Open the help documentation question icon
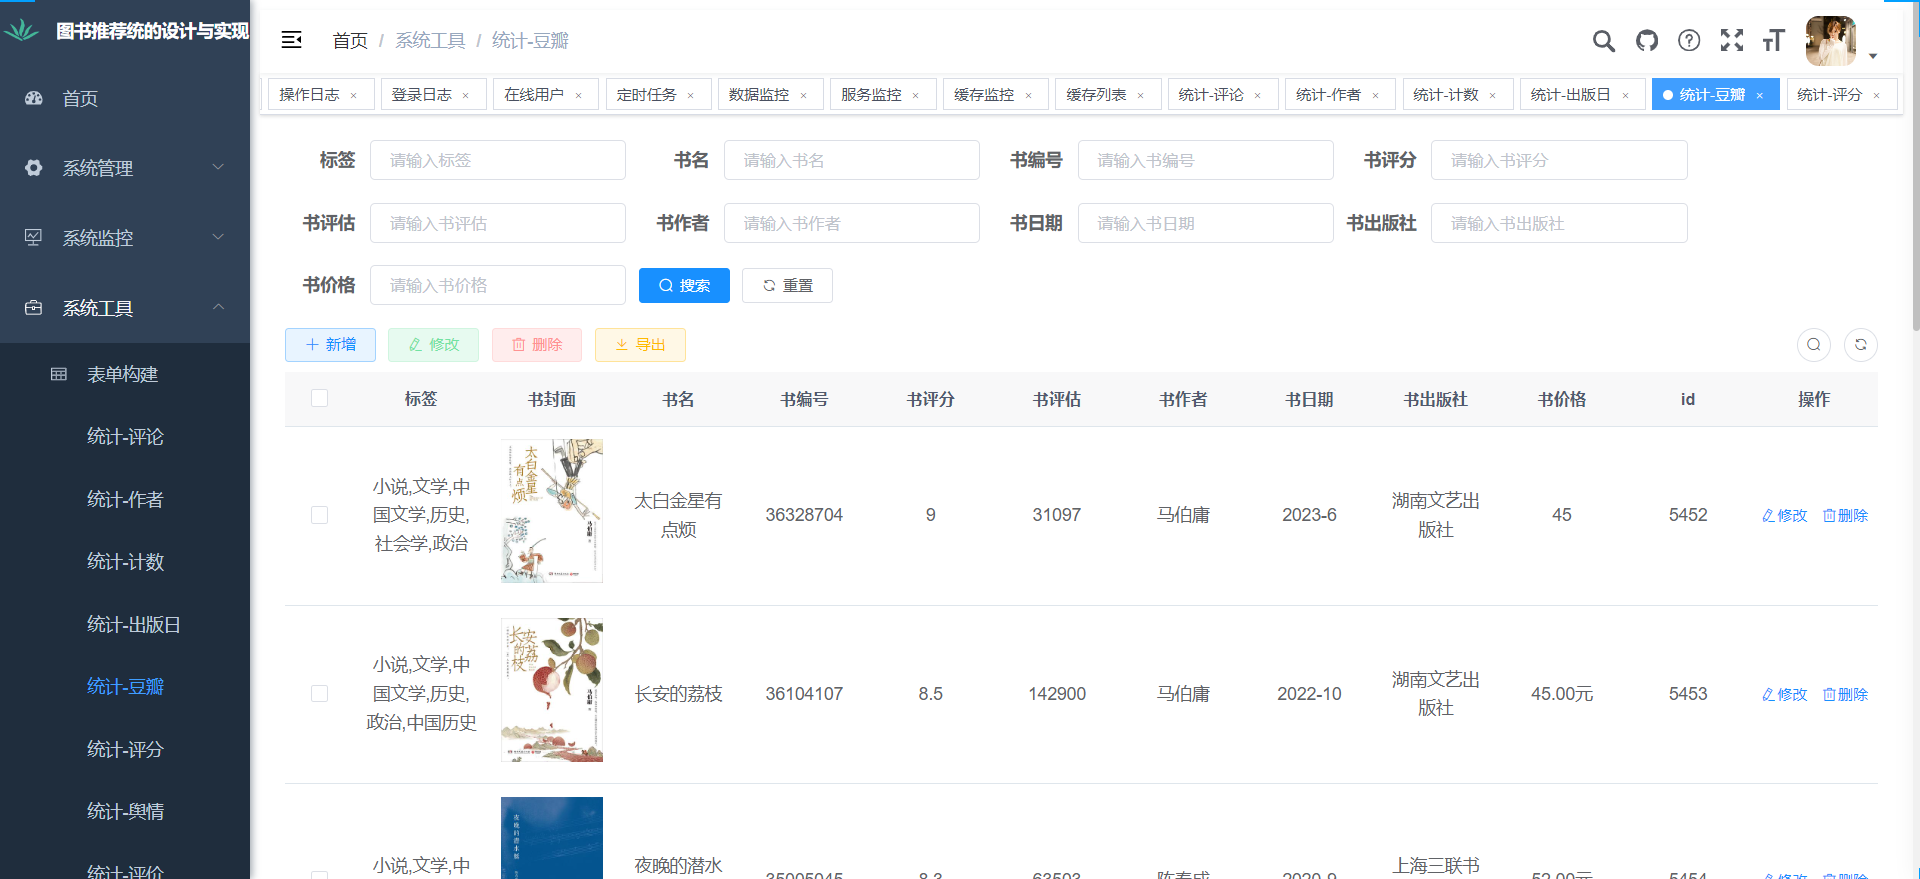1920x879 pixels. click(x=1689, y=41)
